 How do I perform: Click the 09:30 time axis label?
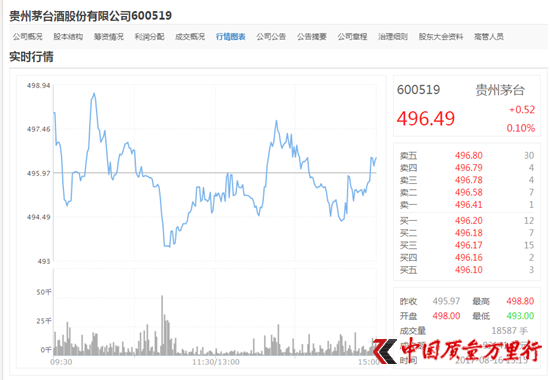[61, 362]
